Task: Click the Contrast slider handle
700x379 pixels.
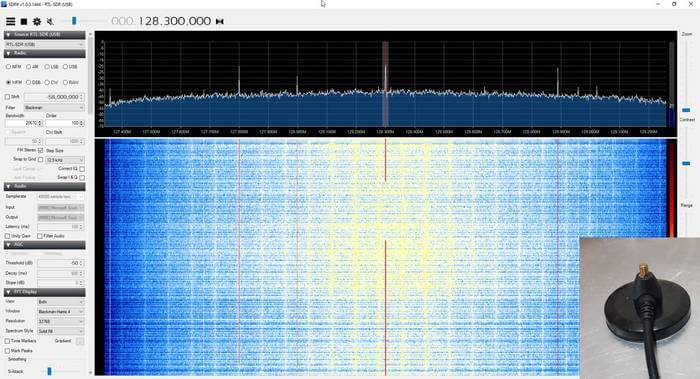Action: pyautogui.click(x=686, y=110)
